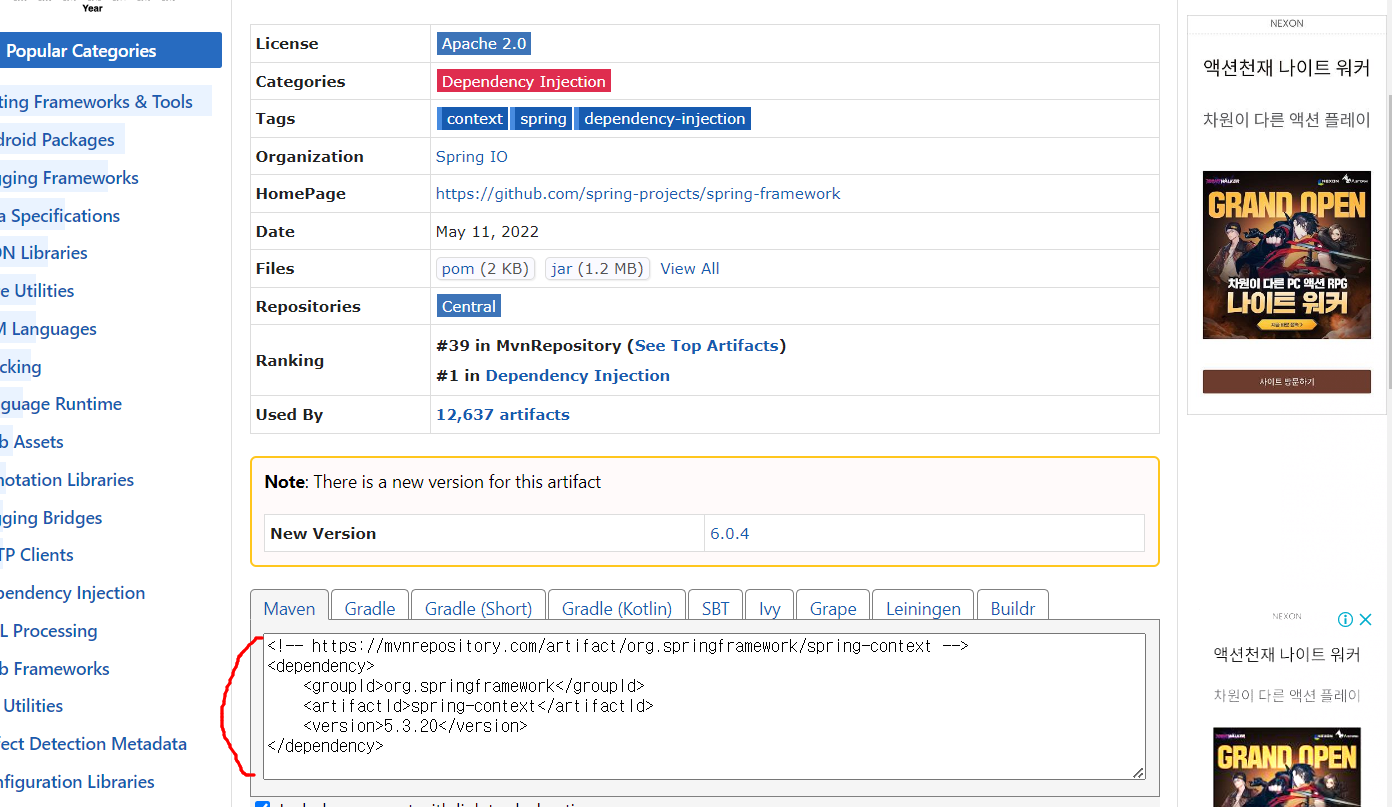Click lower ad title 액션천재 나이트 워커
The width and height of the screenshot is (1392, 807).
pyautogui.click(x=1286, y=655)
